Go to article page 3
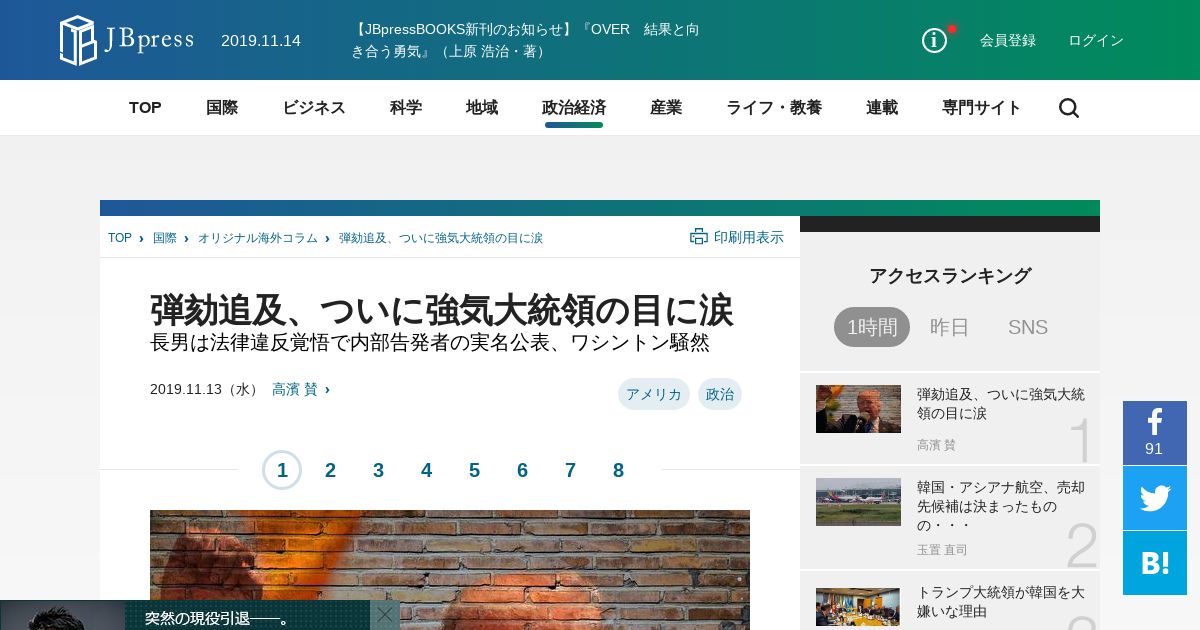The height and width of the screenshot is (630, 1200). pos(378,470)
